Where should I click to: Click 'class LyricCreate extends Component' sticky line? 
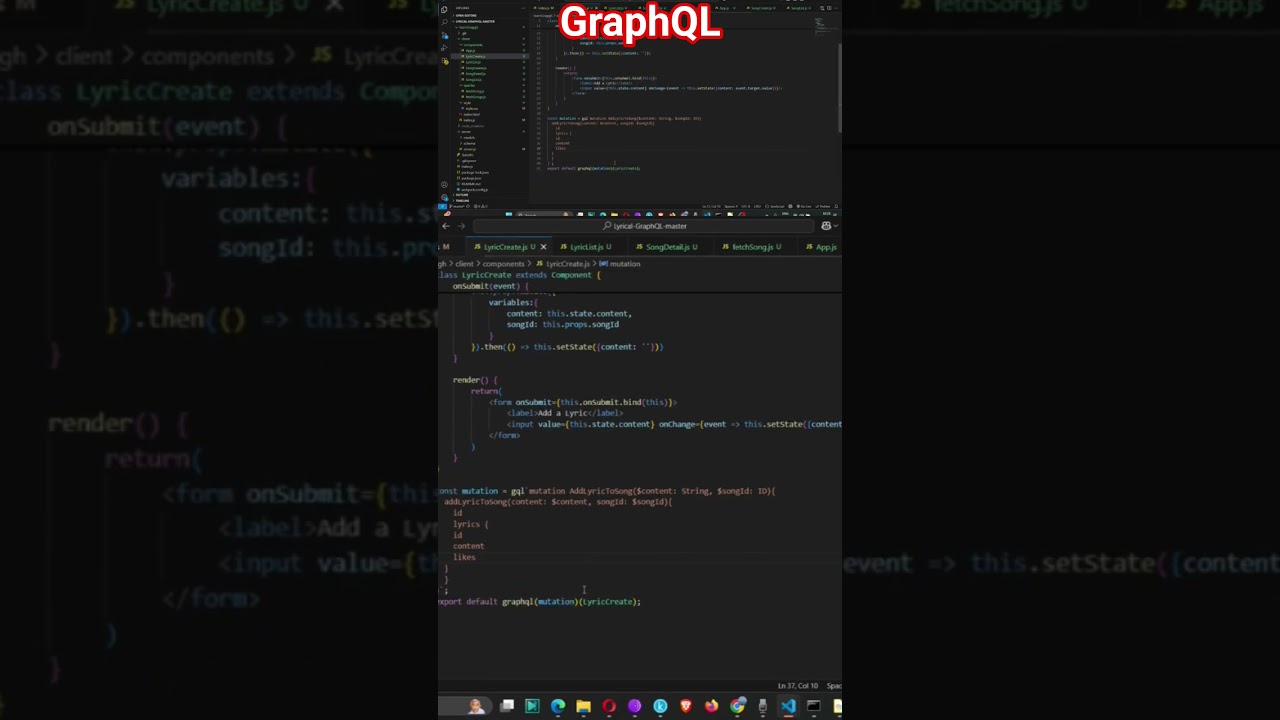coord(520,275)
